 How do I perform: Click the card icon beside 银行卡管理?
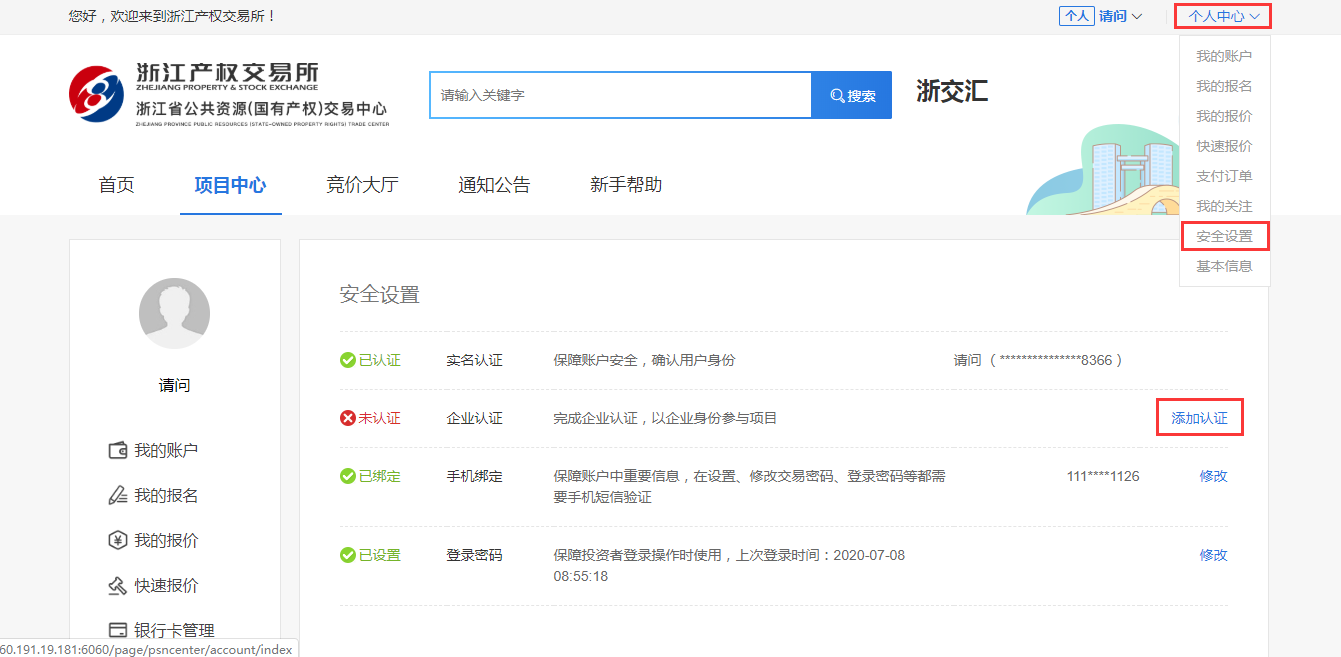pyautogui.click(x=117, y=630)
